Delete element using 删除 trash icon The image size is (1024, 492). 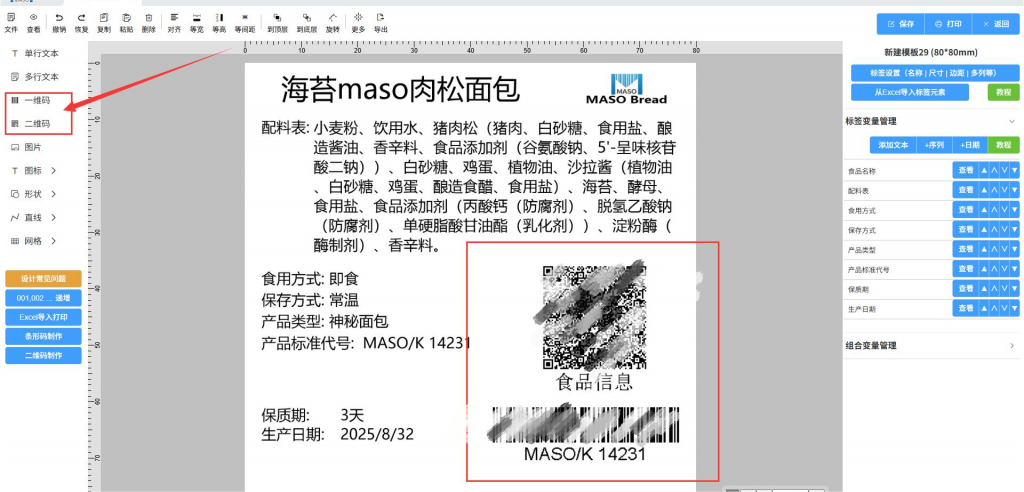(x=149, y=23)
